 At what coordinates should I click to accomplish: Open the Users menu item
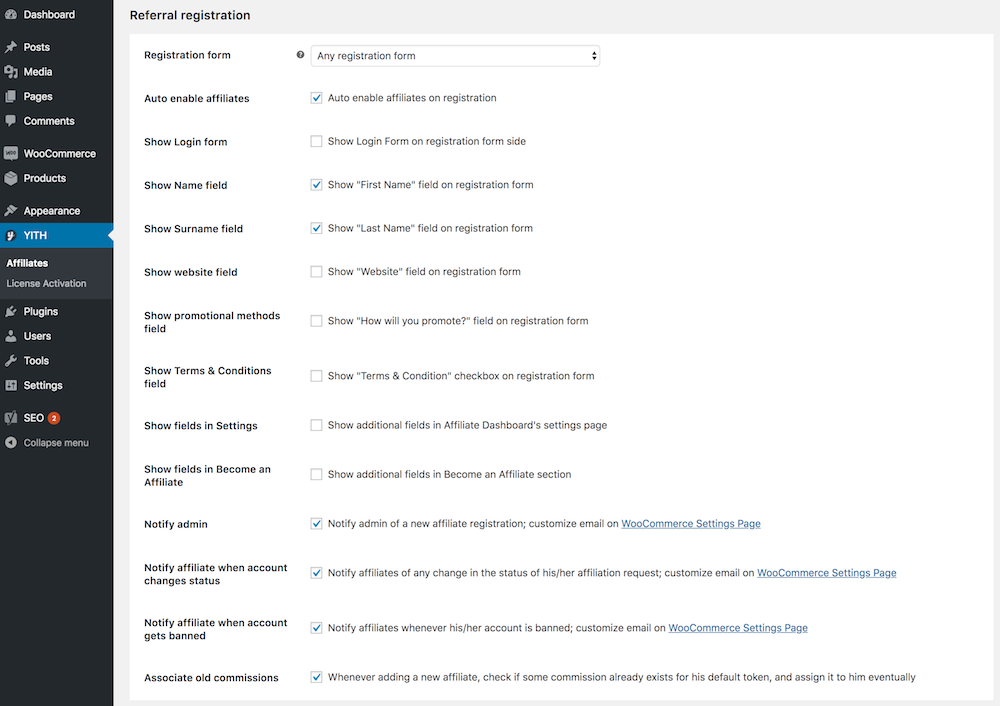tap(37, 336)
